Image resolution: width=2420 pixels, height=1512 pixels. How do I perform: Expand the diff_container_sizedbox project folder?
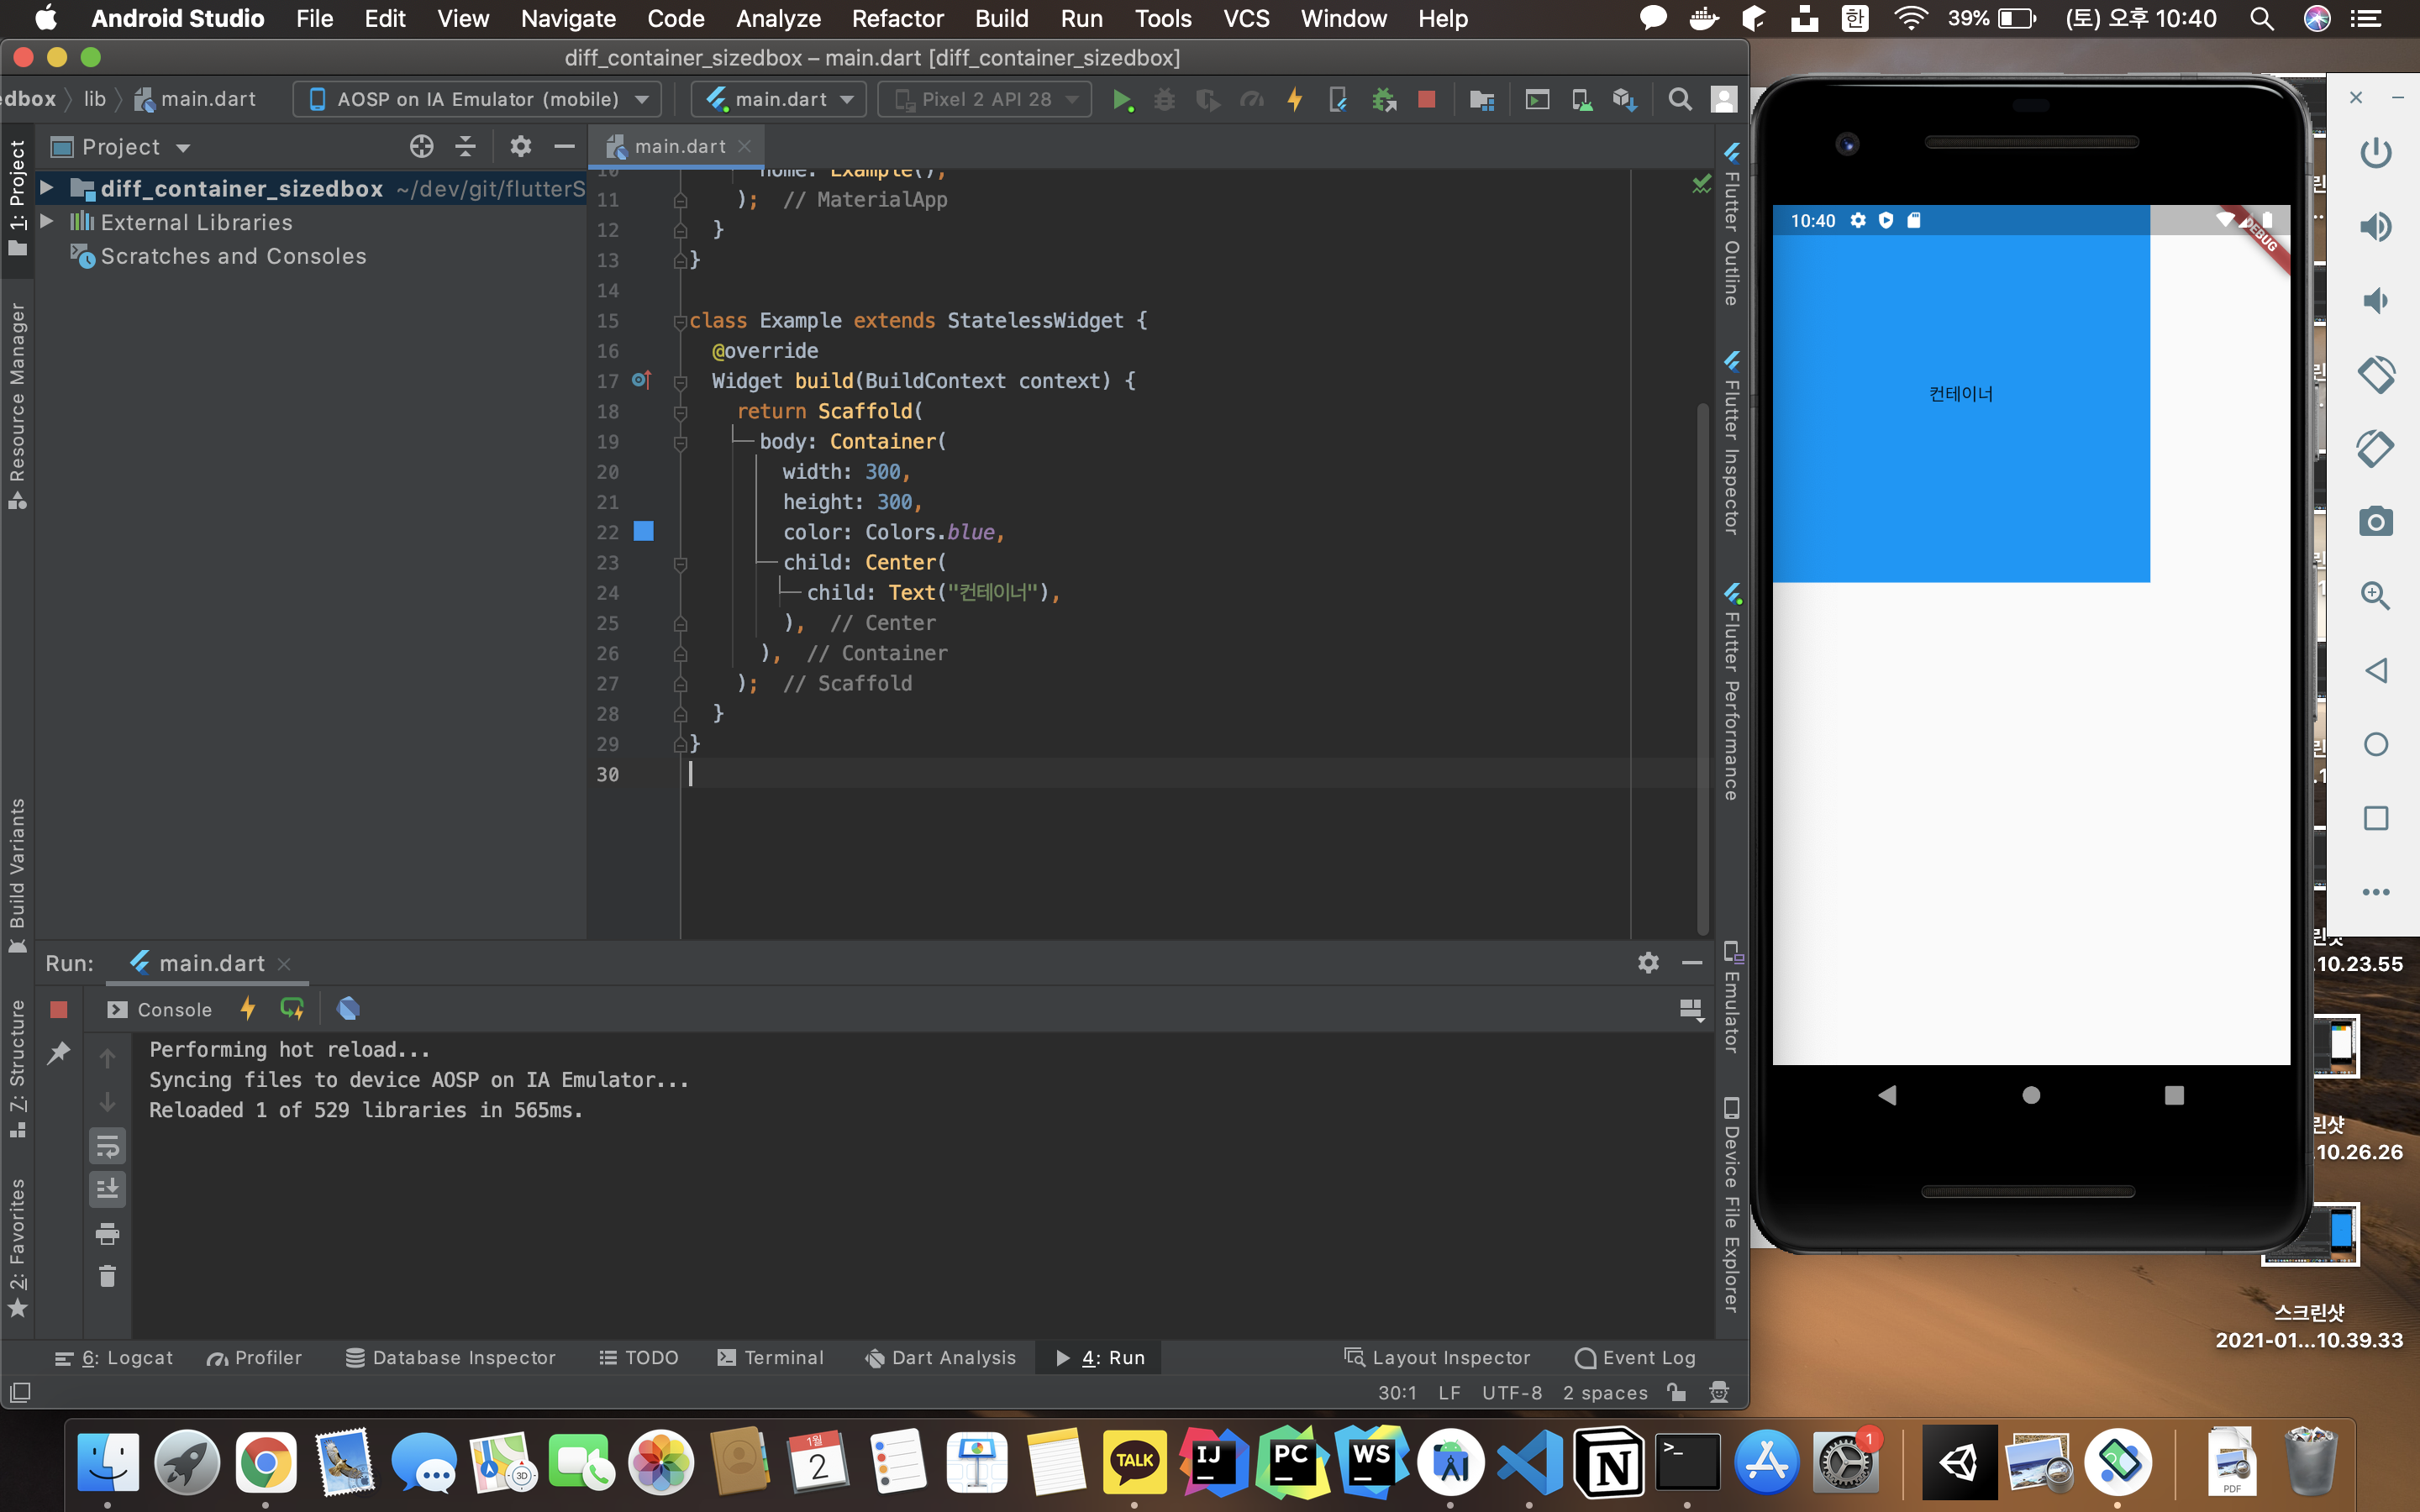47,188
